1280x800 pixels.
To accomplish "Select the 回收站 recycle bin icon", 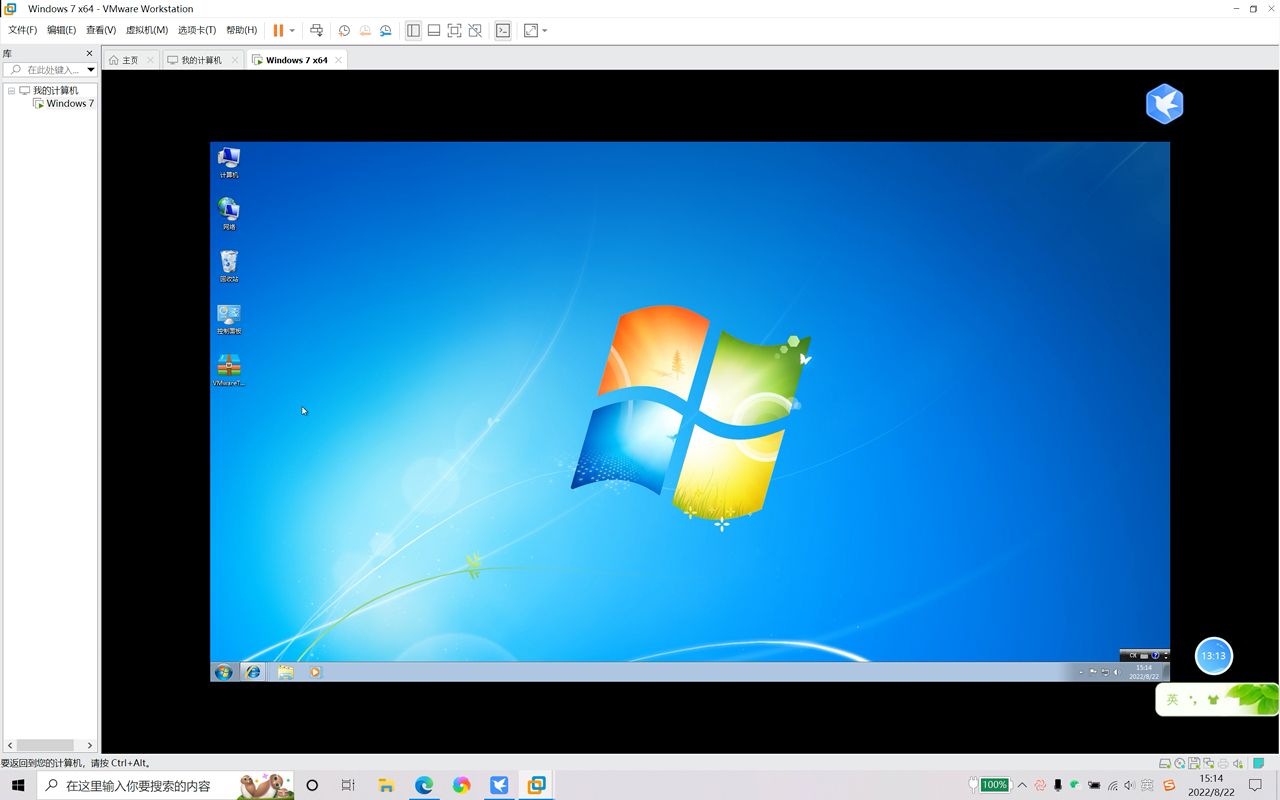I will [x=229, y=266].
